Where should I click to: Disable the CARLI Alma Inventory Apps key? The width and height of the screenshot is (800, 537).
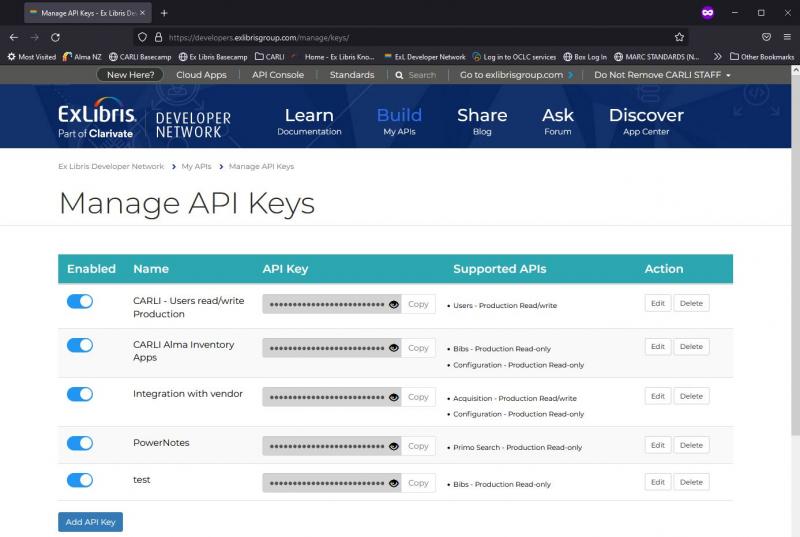point(80,345)
